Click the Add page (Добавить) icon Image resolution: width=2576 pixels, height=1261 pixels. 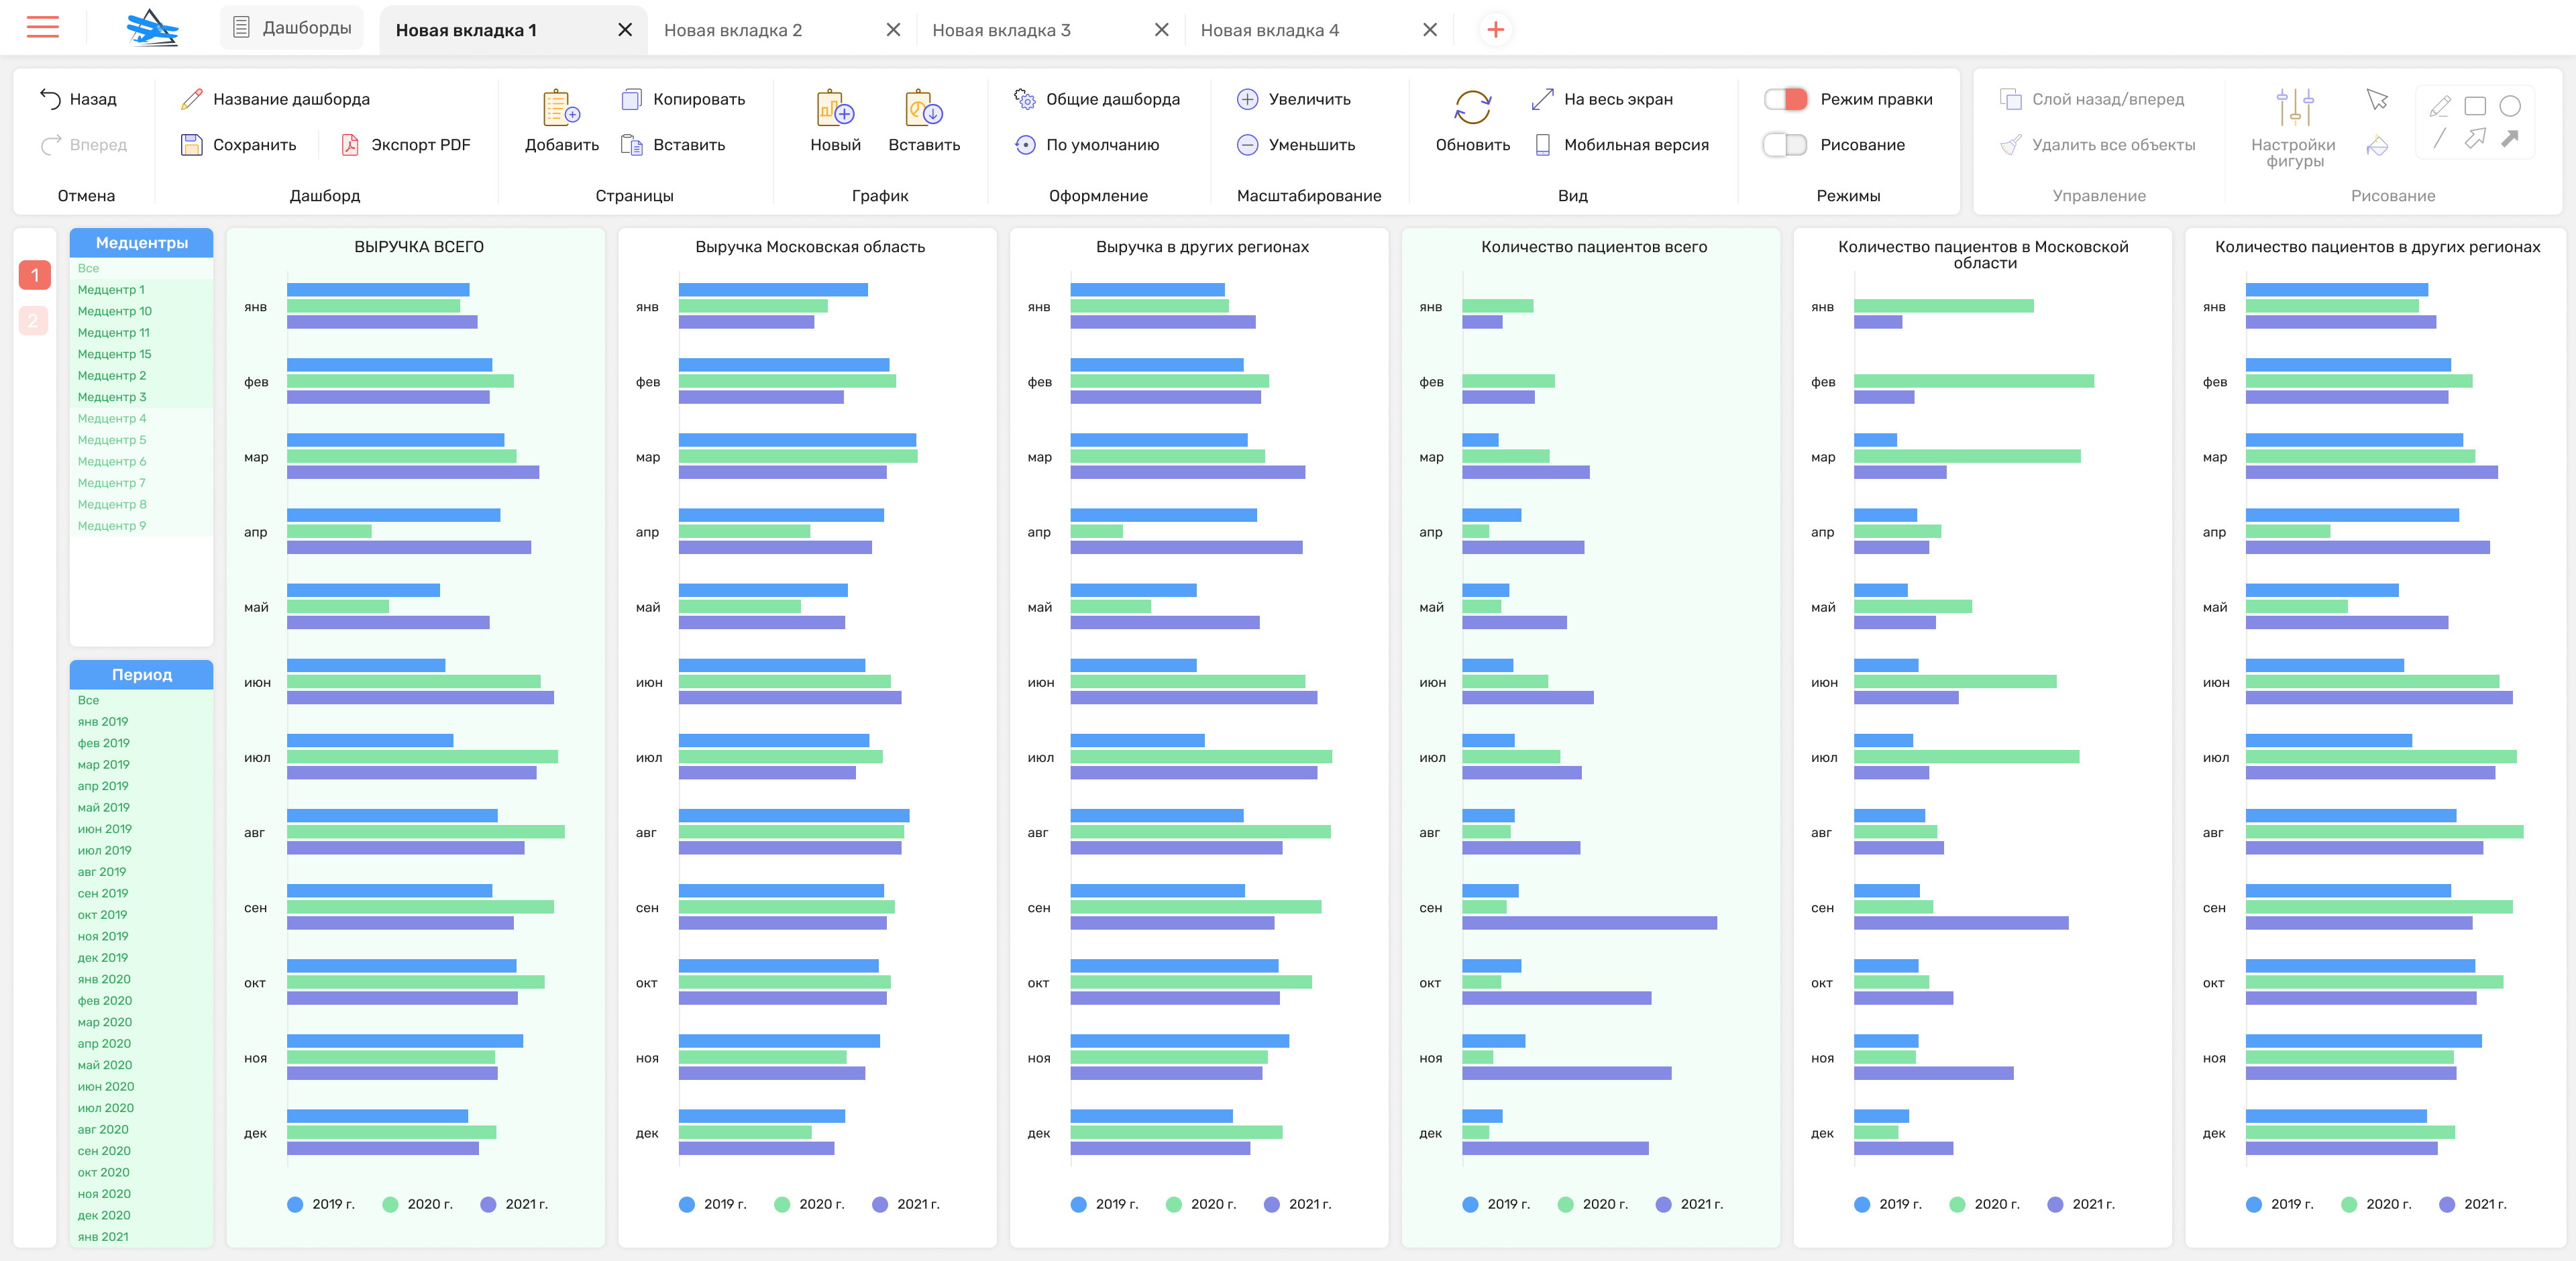[561, 108]
